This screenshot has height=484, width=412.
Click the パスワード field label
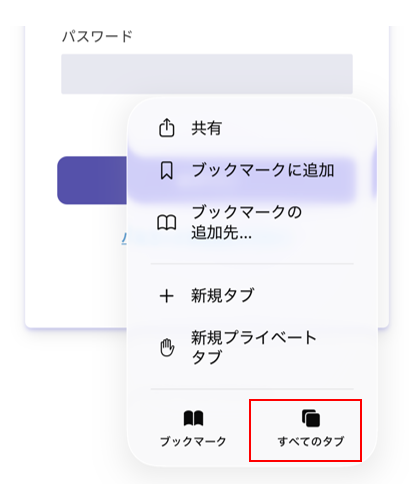pos(98,36)
